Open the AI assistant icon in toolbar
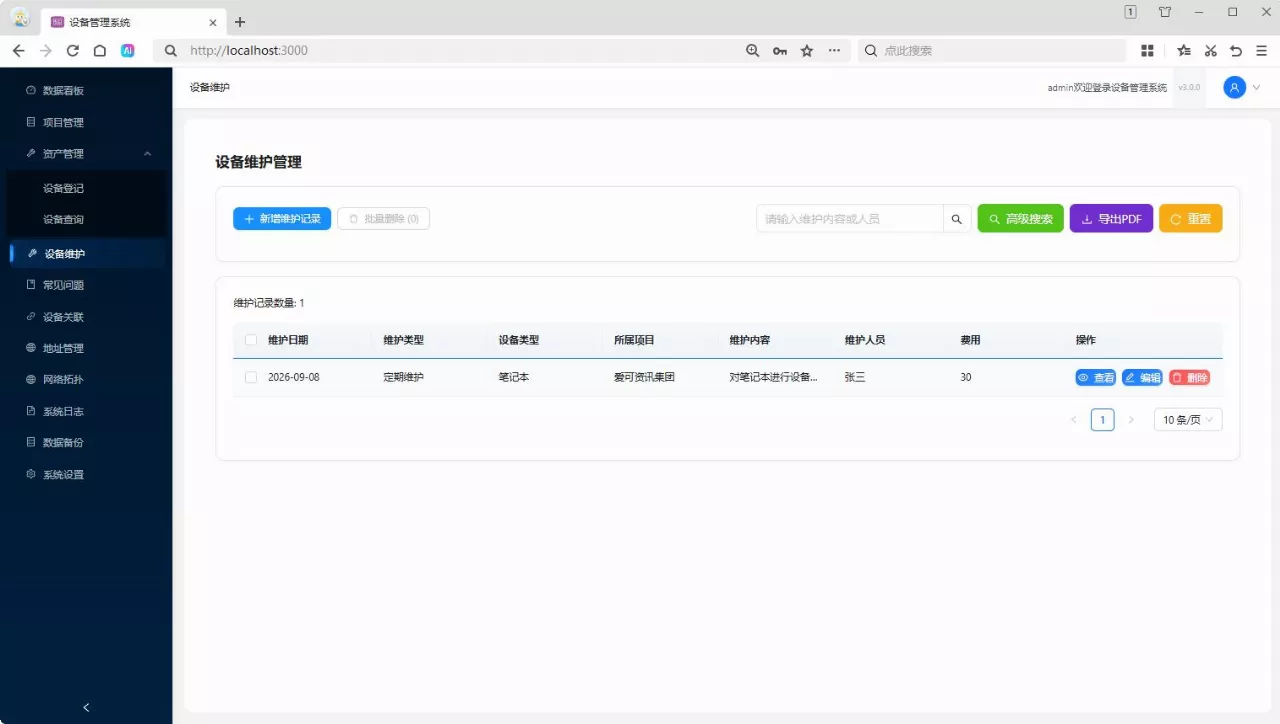 (128, 51)
